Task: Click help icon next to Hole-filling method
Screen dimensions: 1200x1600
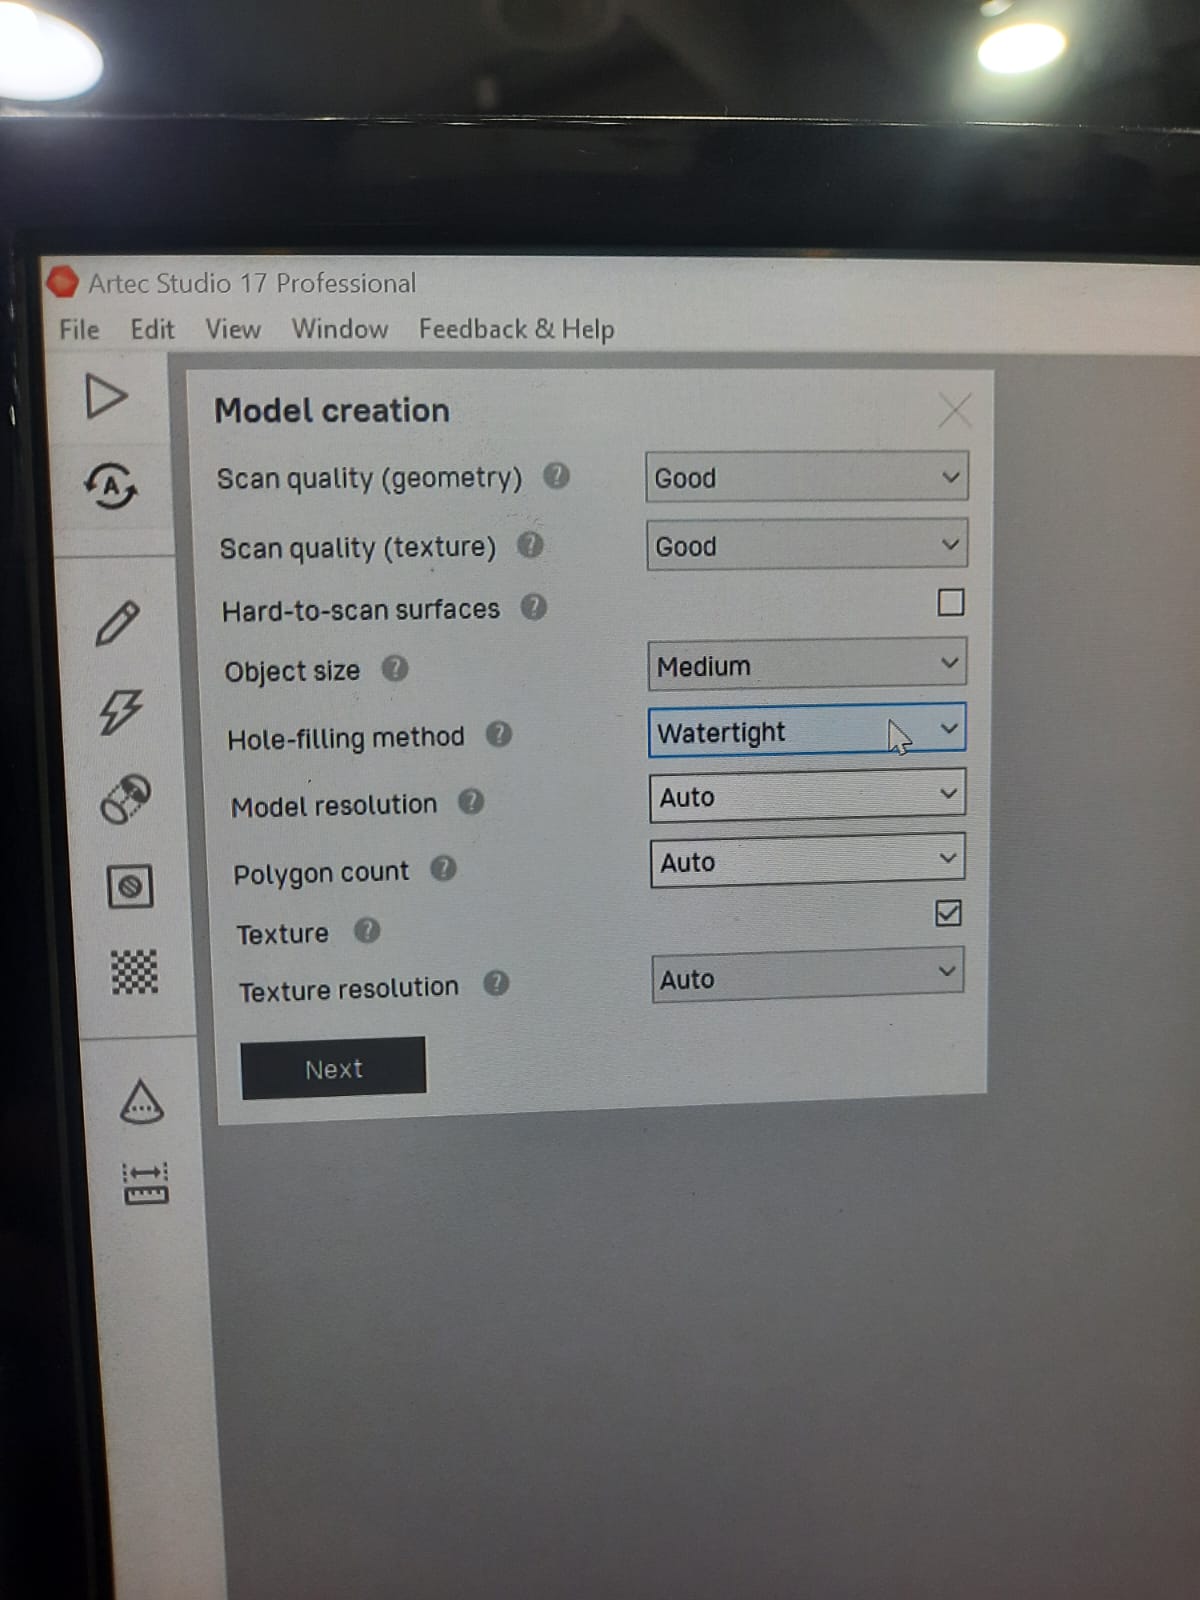Action: [x=499, y=735]
